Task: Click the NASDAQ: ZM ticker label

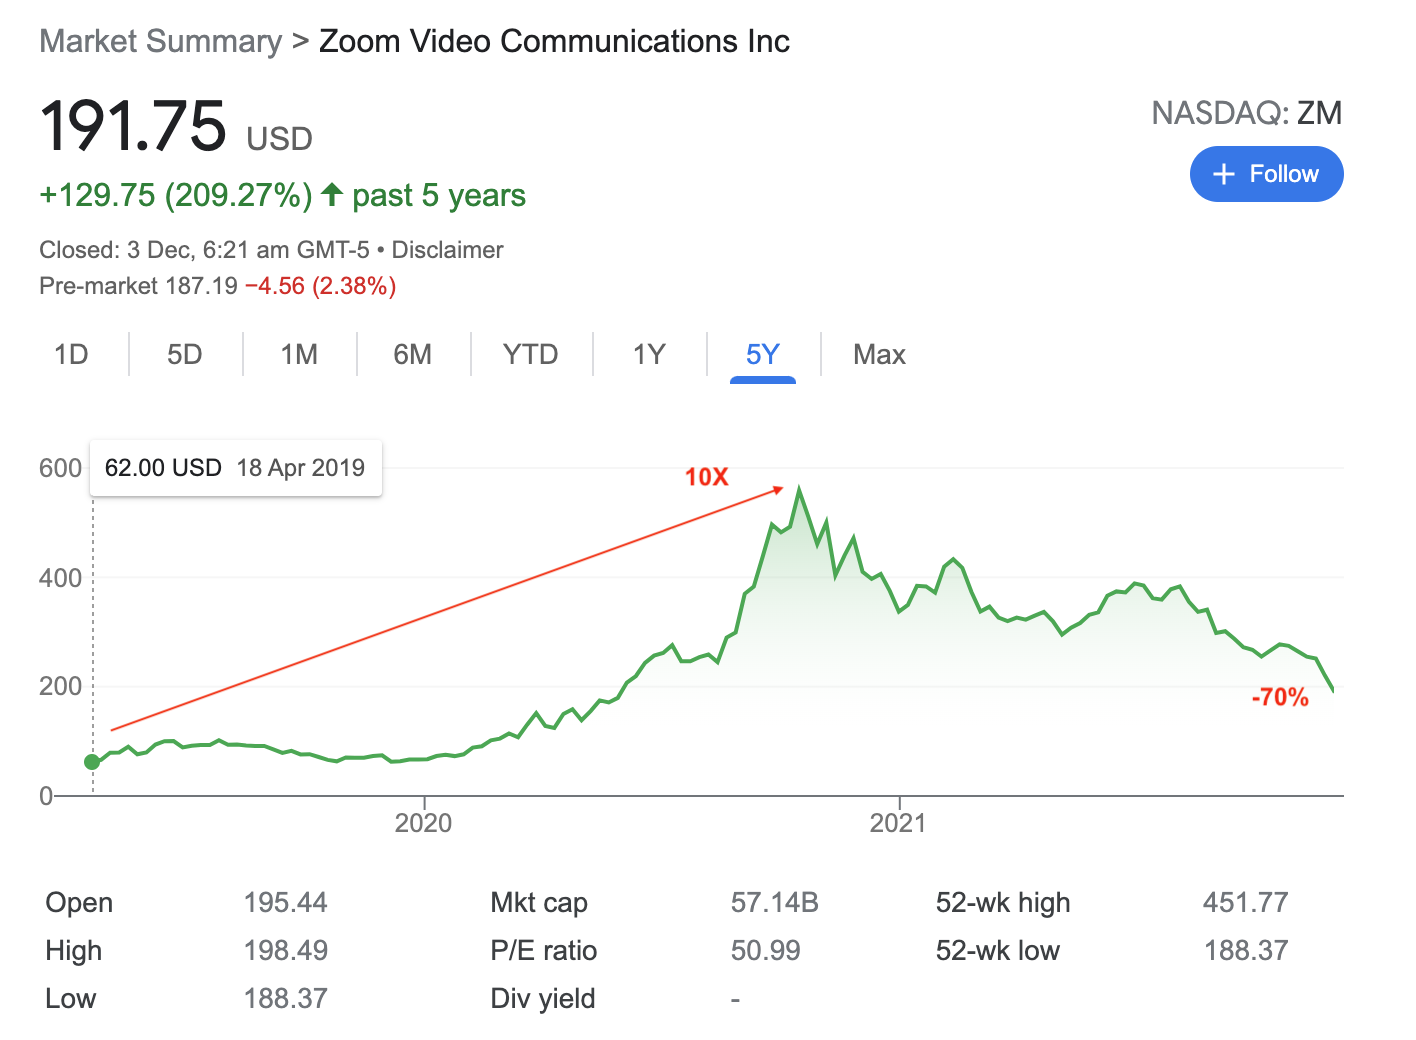Action: tap(1248, 113)
